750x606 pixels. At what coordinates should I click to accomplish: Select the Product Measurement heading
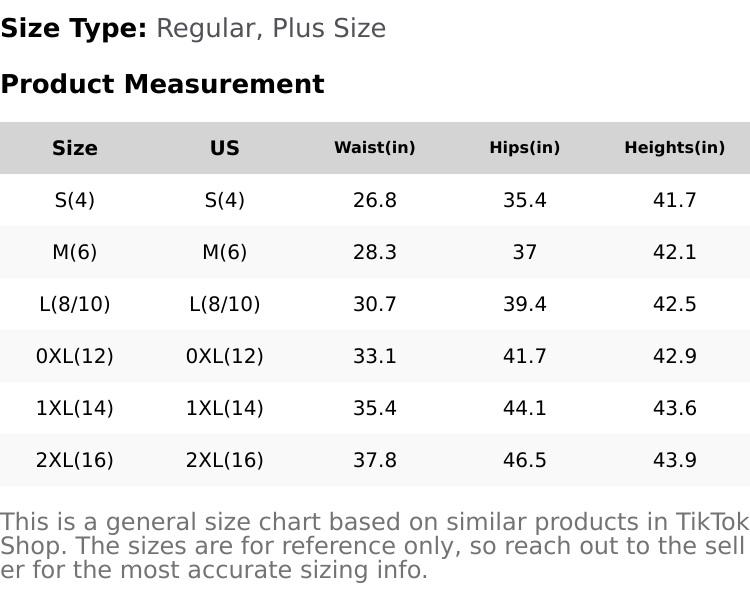click(162, 84)
